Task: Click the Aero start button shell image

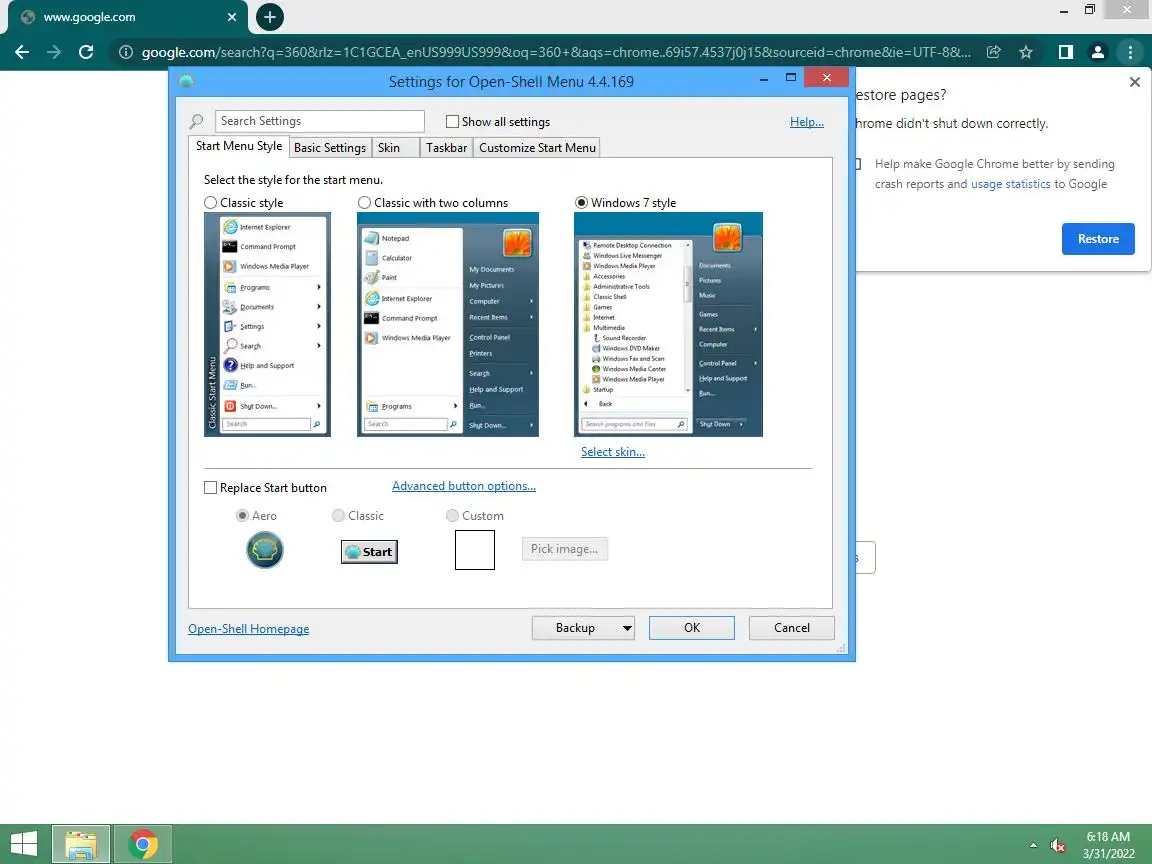Action: click(x=264, y=550)
